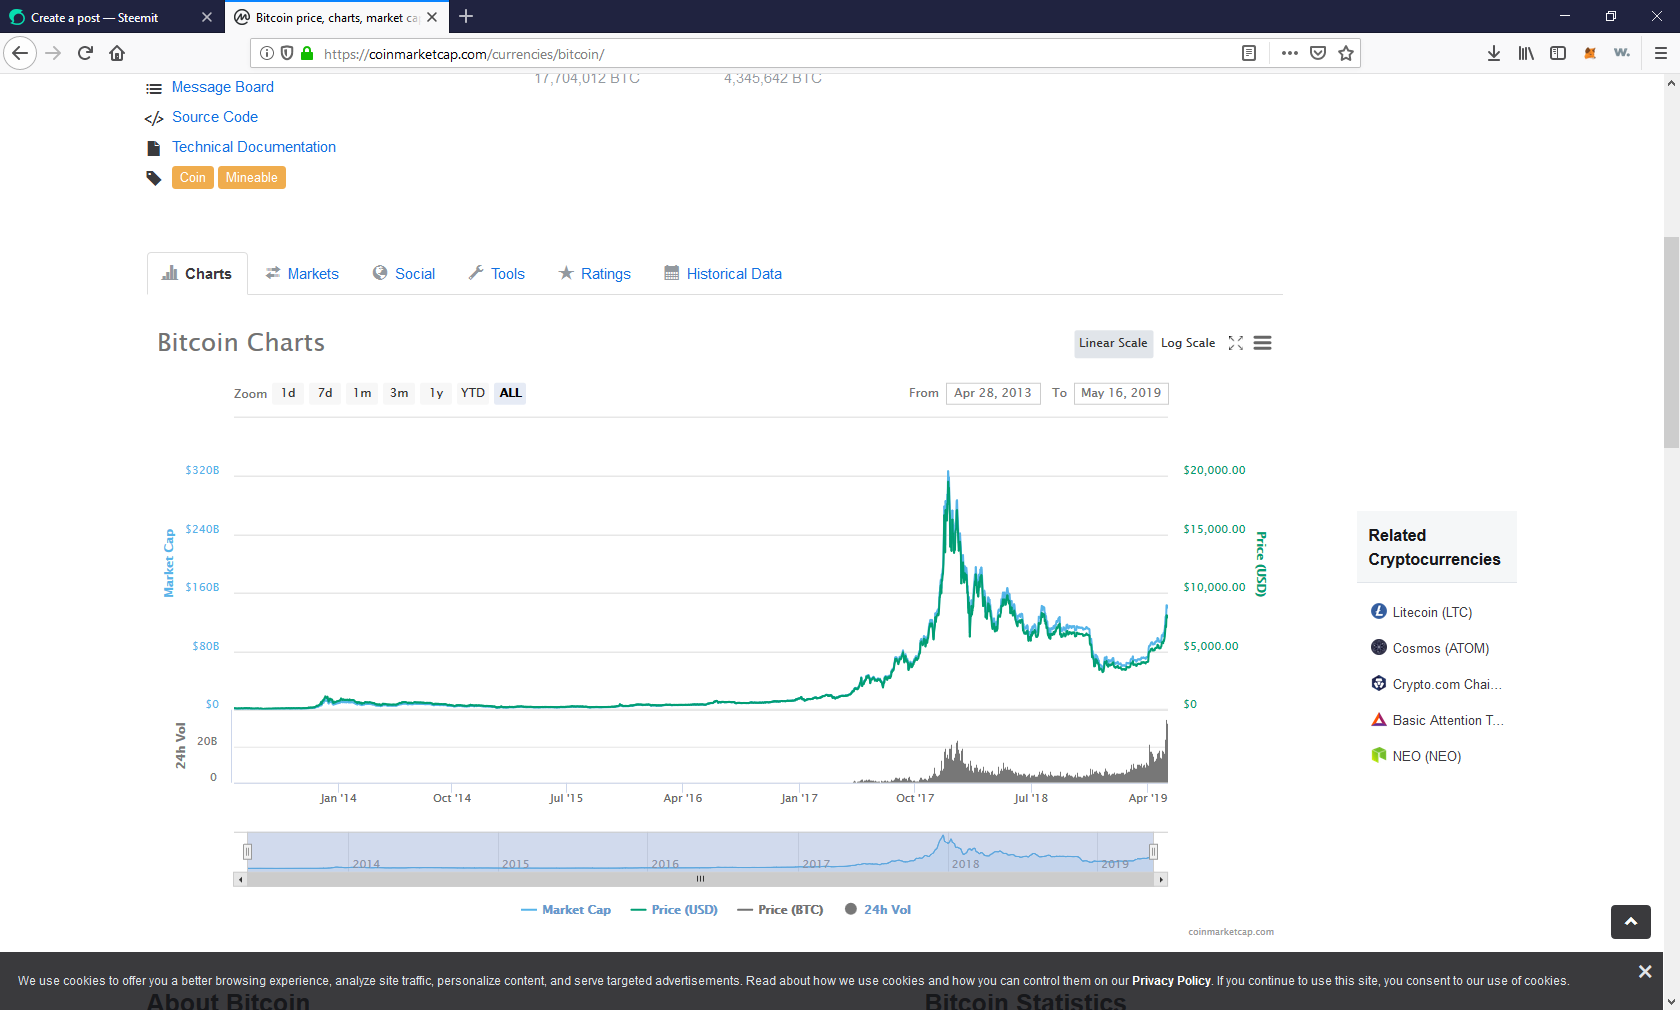The width and height of the screenshot is (1680, 1010).
Task: Click the chart navigator scrollbar thumb
Action: coord(700,880)
